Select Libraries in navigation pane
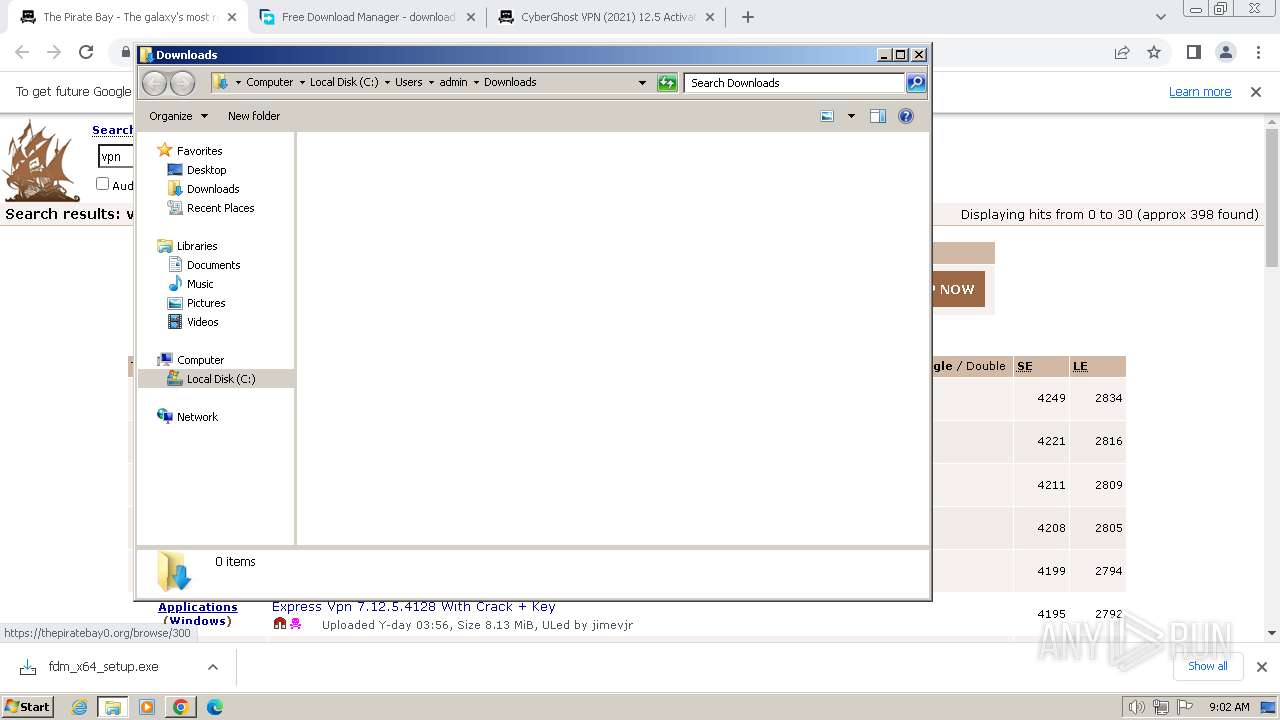 point(197,246)
